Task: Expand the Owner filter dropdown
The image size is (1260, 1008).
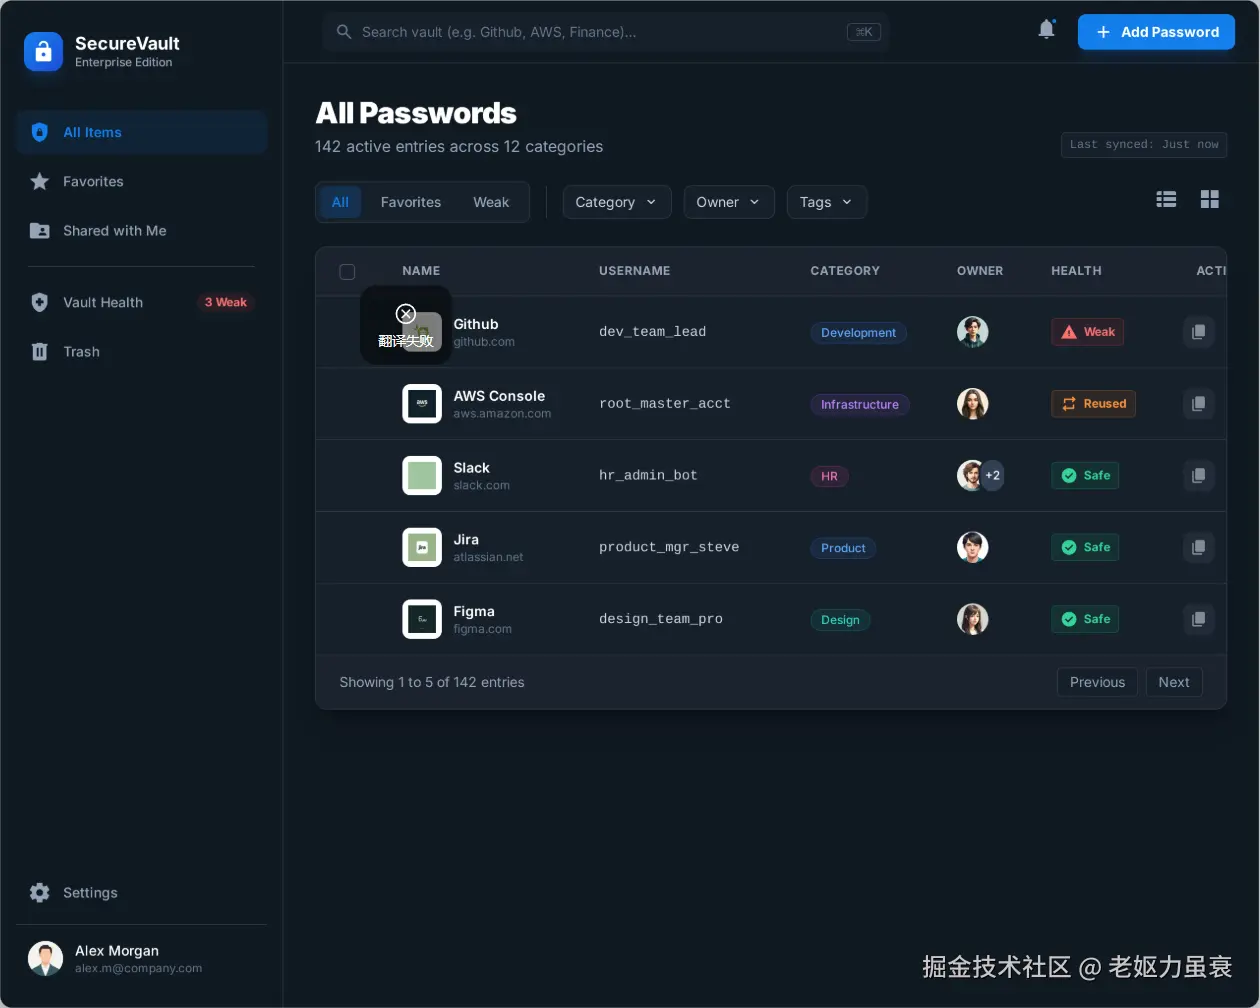Action: coord(729,202)
